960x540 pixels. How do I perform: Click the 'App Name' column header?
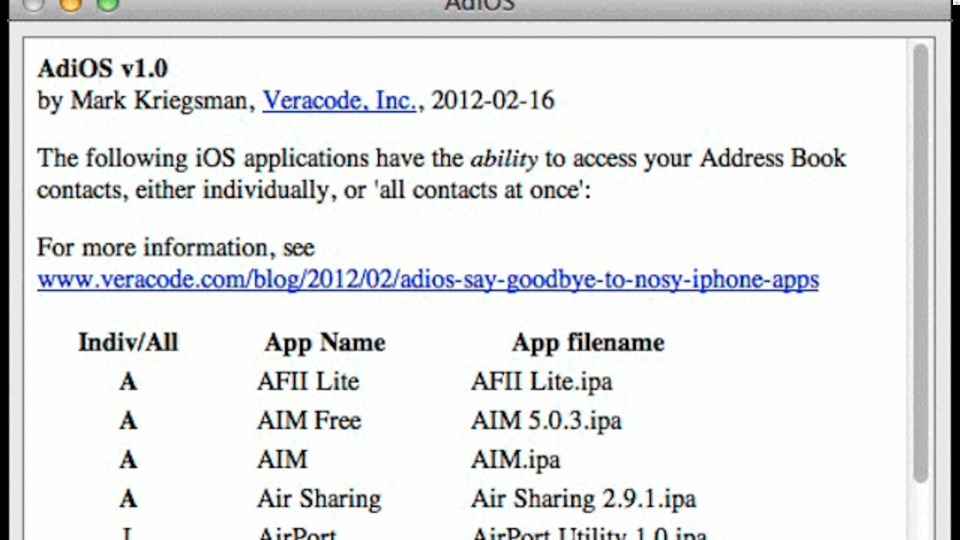(x=325, y=342)
